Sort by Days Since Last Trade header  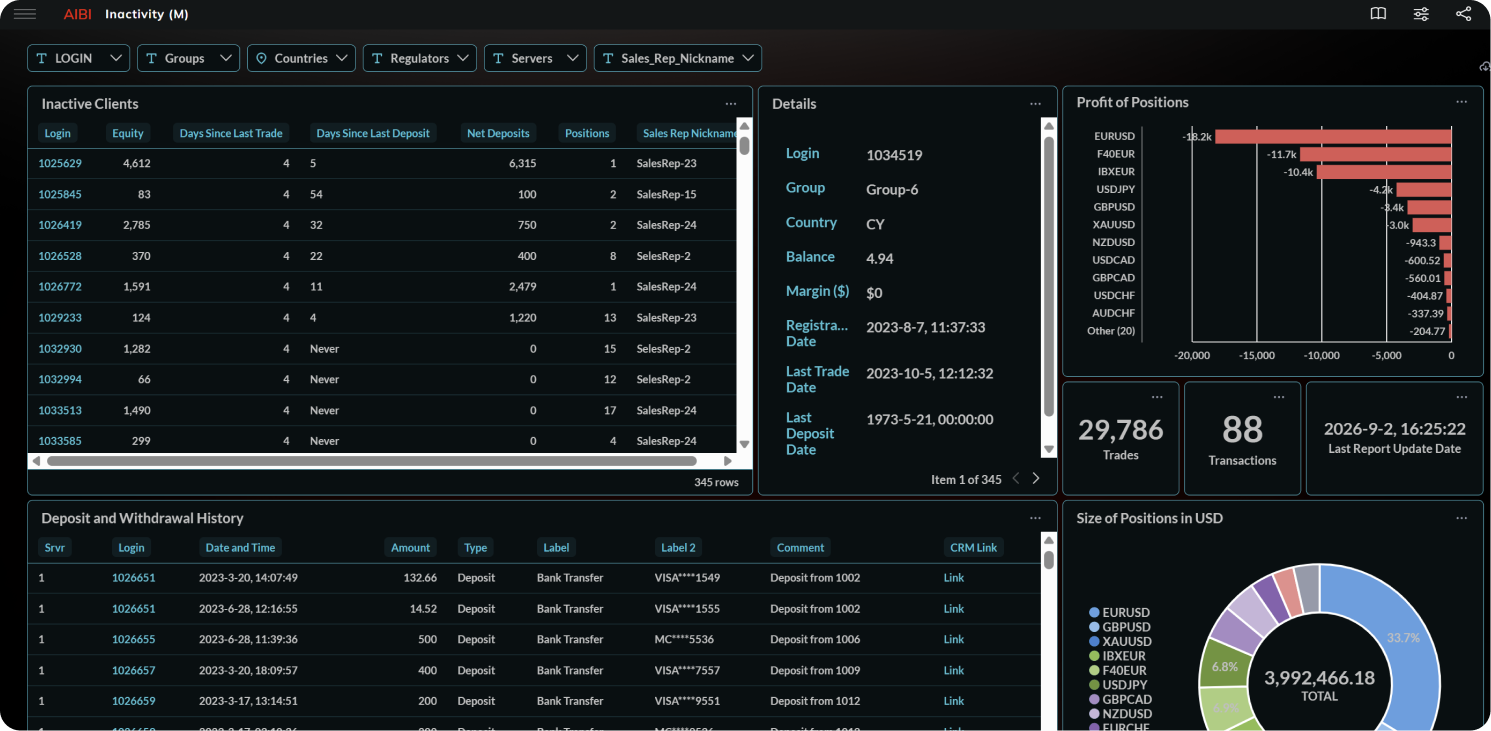[231, 133]
